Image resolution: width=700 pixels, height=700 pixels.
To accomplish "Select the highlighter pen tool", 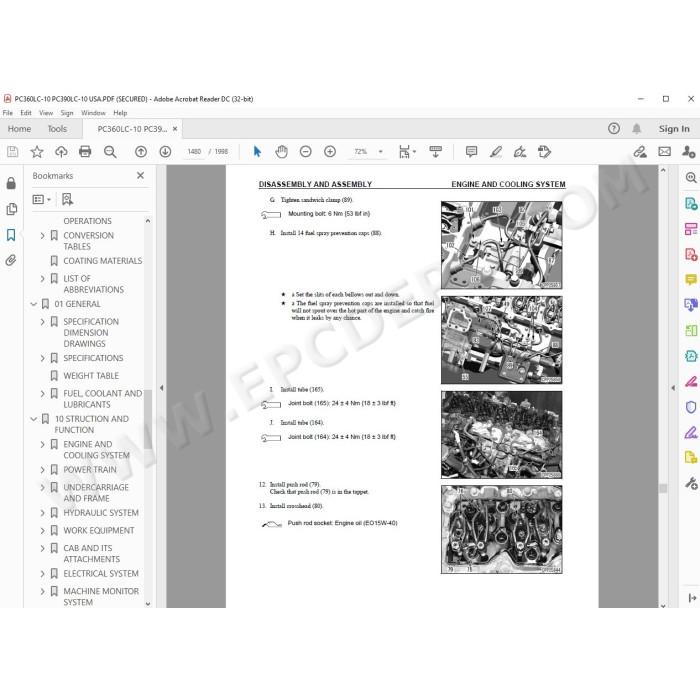I will pyautogui.click(x=496, y=152).
